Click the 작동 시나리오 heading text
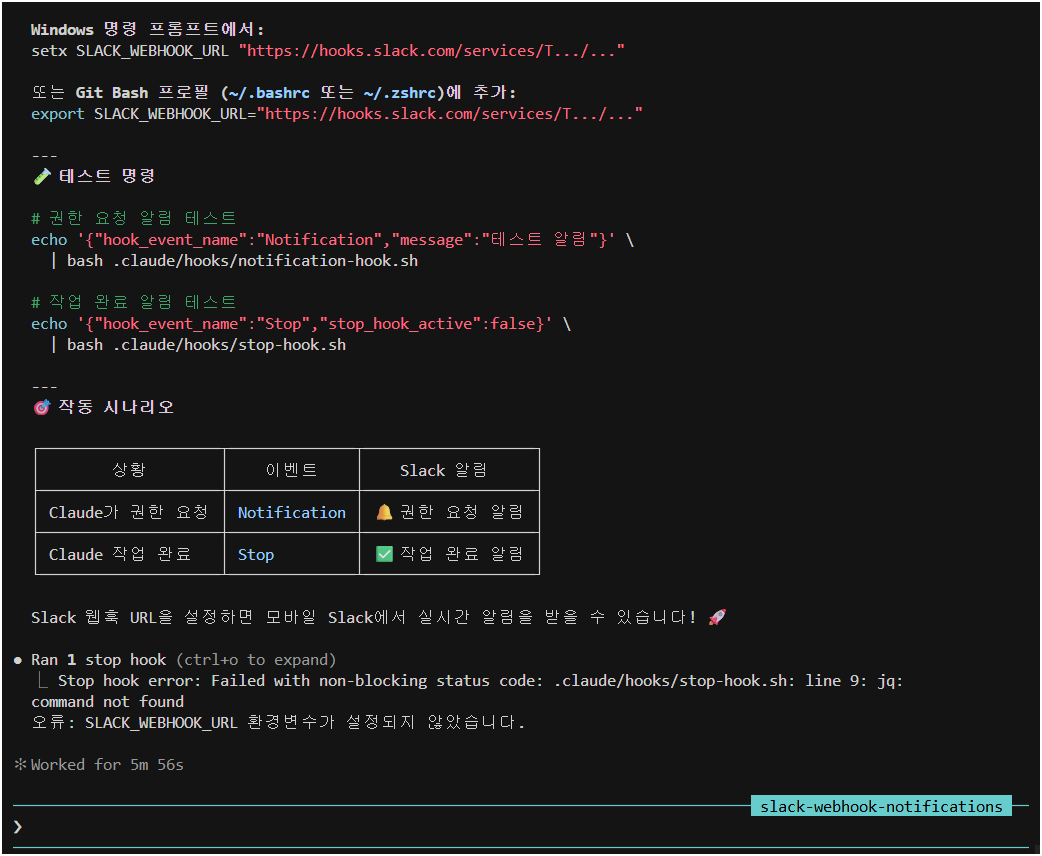 click(116, 407)
